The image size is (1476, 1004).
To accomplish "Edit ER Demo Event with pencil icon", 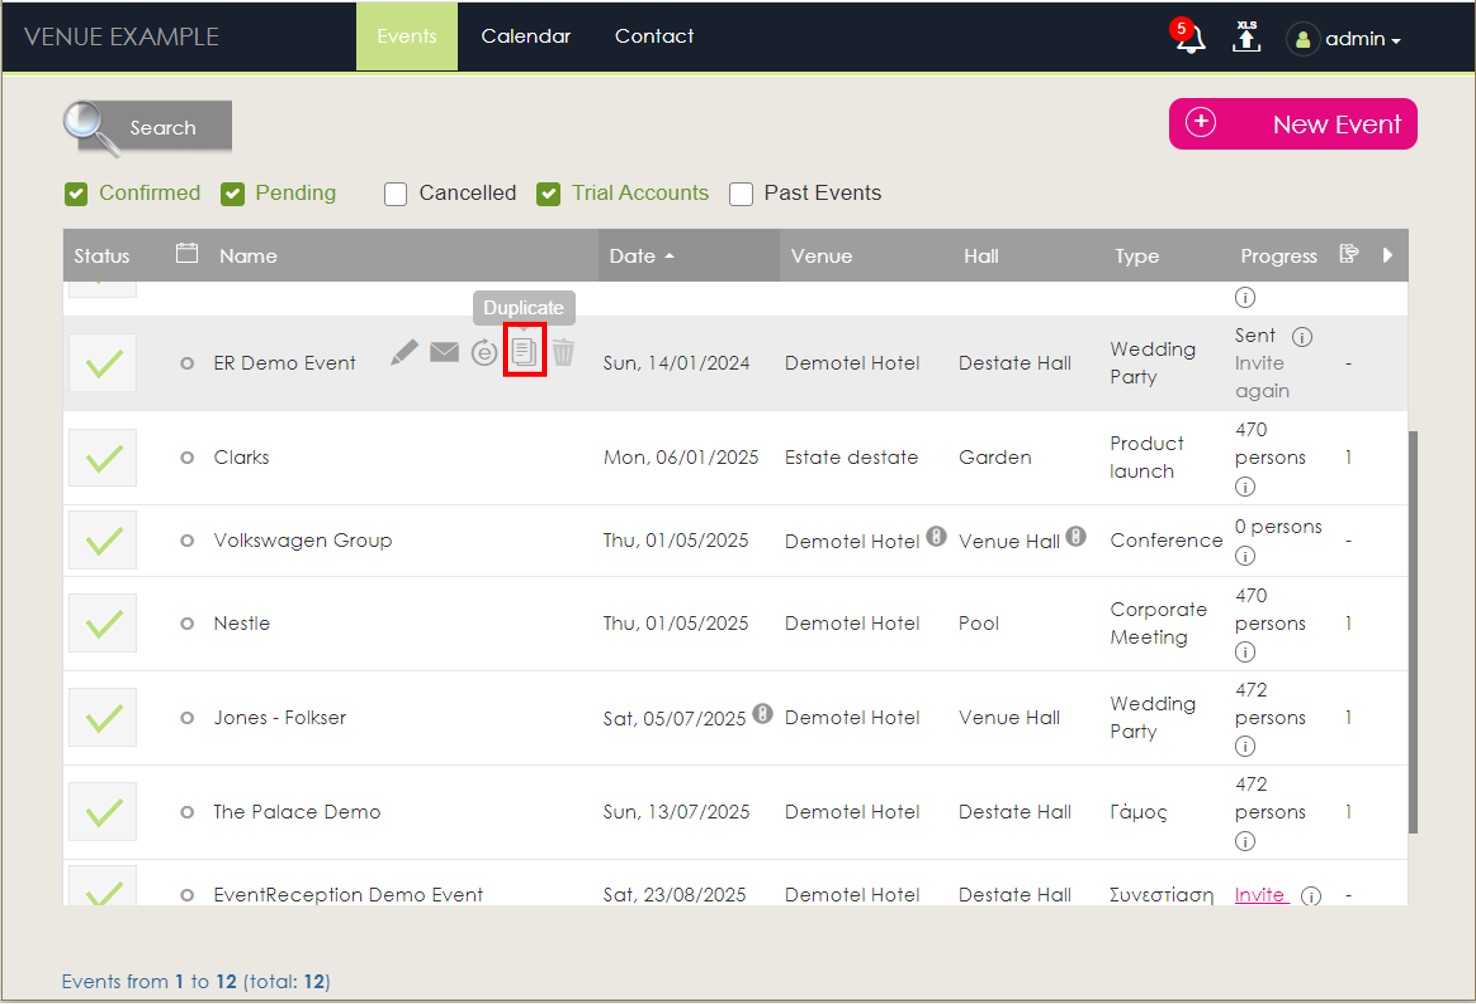I will [404, 352].
